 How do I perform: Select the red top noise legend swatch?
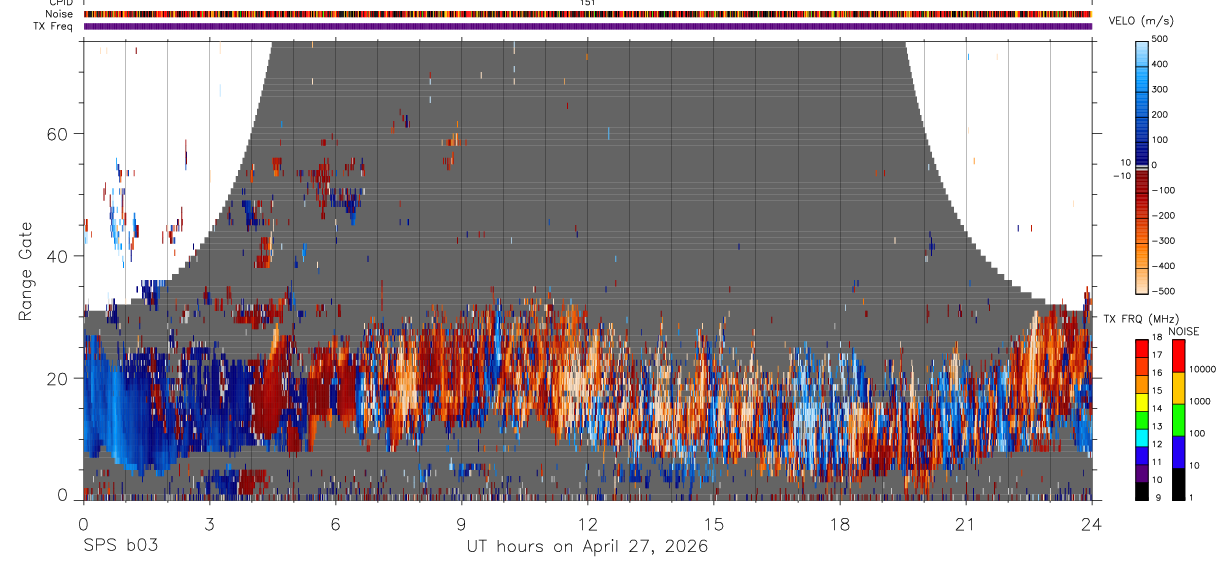(1177, 356)
